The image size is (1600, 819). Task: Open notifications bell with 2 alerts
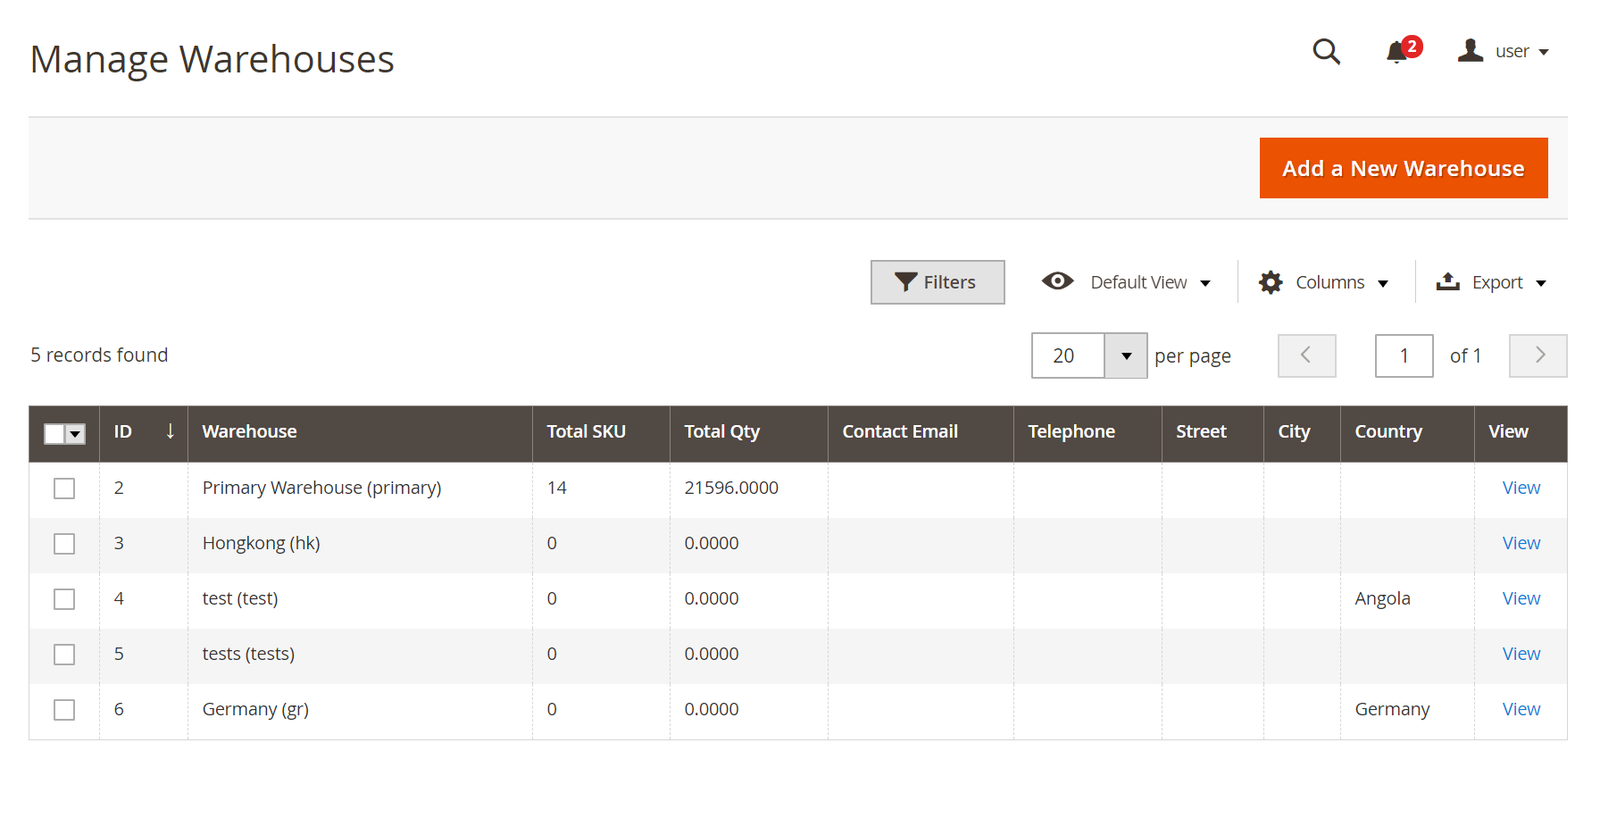(x=1402, y=50)
